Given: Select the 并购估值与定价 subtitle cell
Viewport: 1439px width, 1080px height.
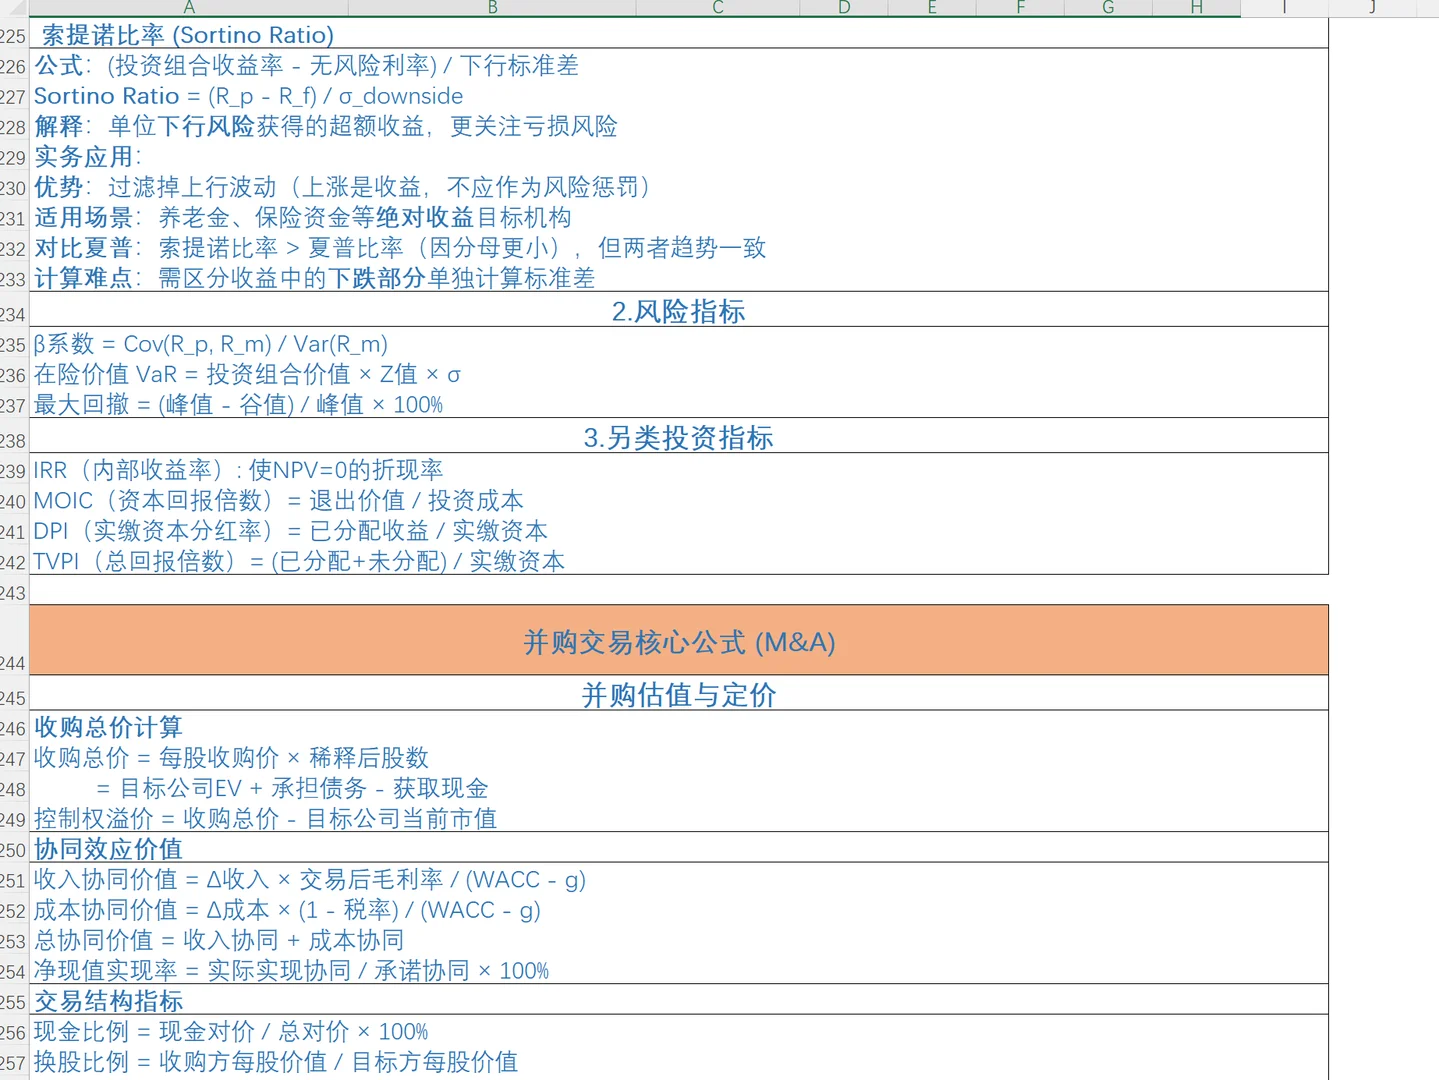Looking at the screenshot, I should pyautogui.click(x=677, y=694).
